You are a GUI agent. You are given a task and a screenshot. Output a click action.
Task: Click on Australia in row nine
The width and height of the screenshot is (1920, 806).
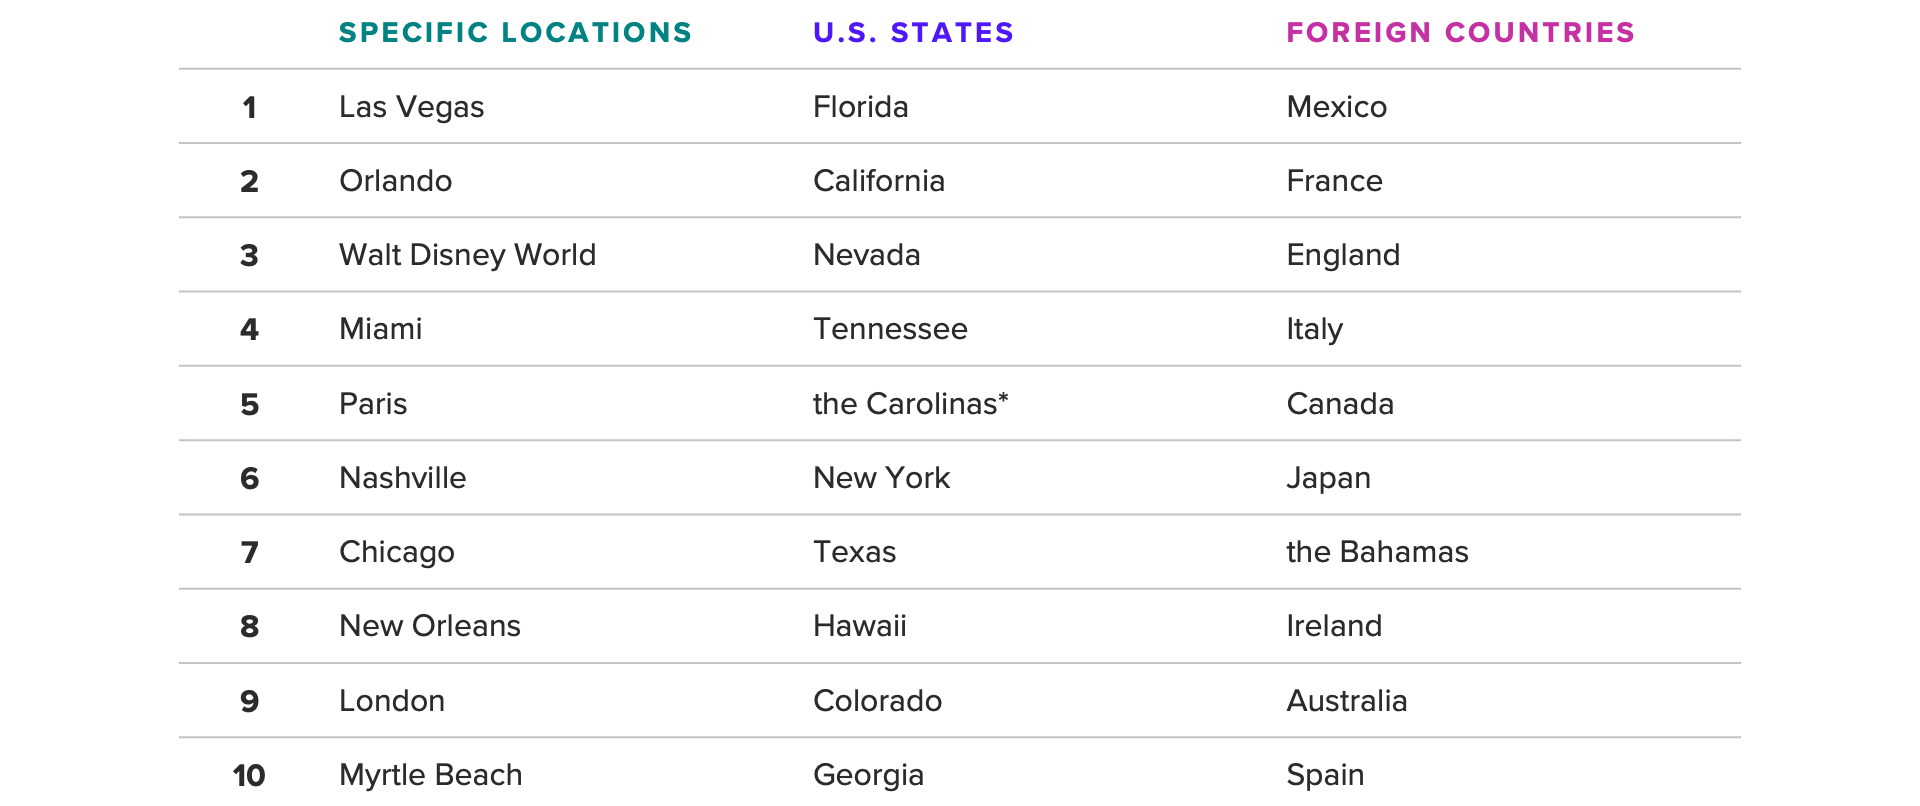pyautogui.click(x=1346, y=701)
